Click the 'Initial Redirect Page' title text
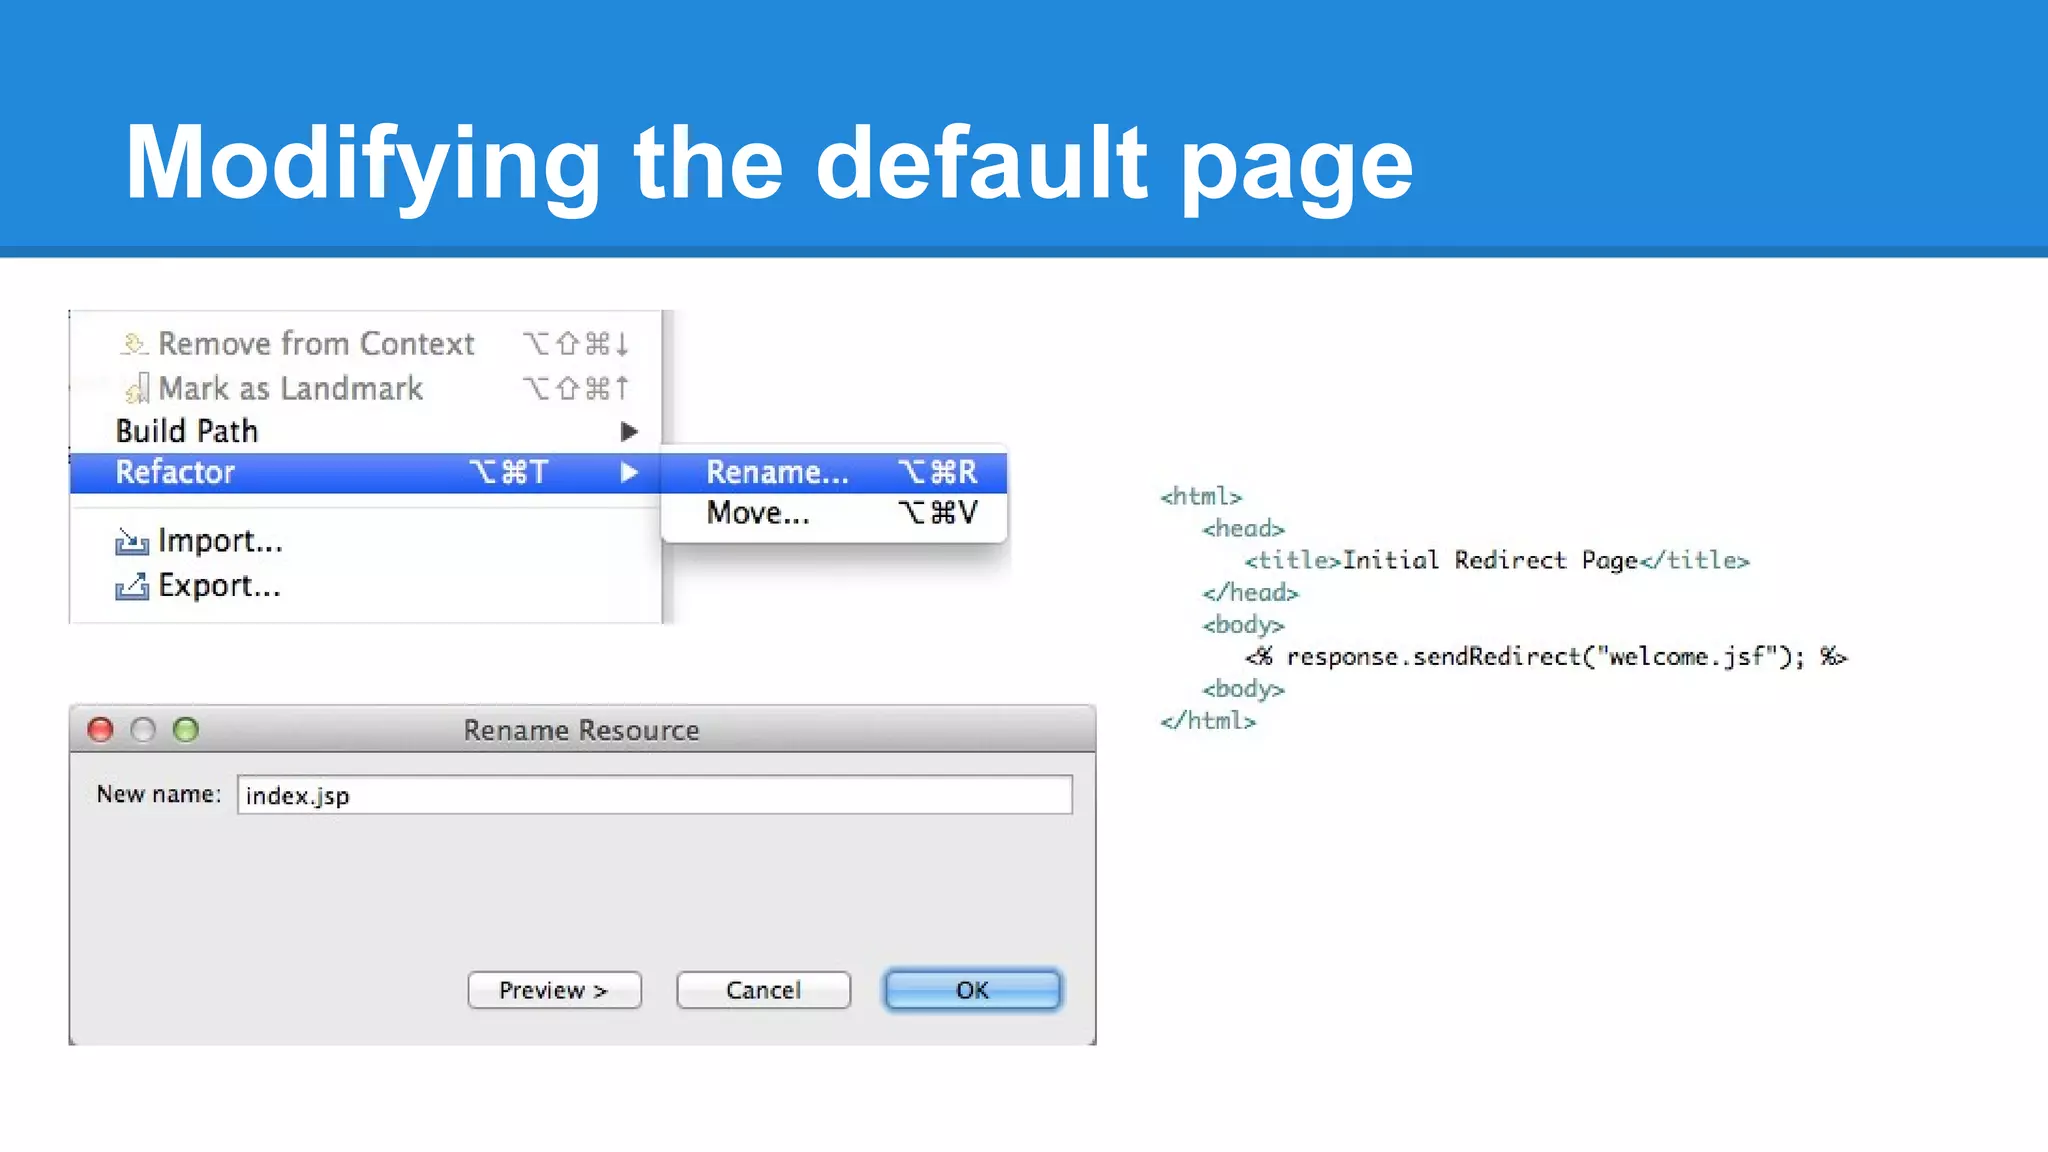Viewport: 2048px width, 1152px height. point(1490,560)
